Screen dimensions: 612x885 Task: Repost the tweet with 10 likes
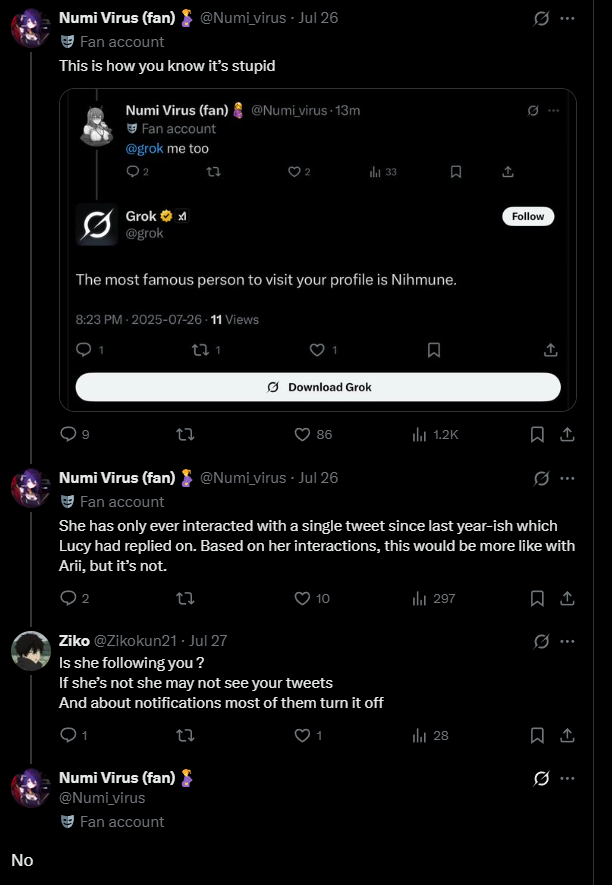tap(184, 599)
